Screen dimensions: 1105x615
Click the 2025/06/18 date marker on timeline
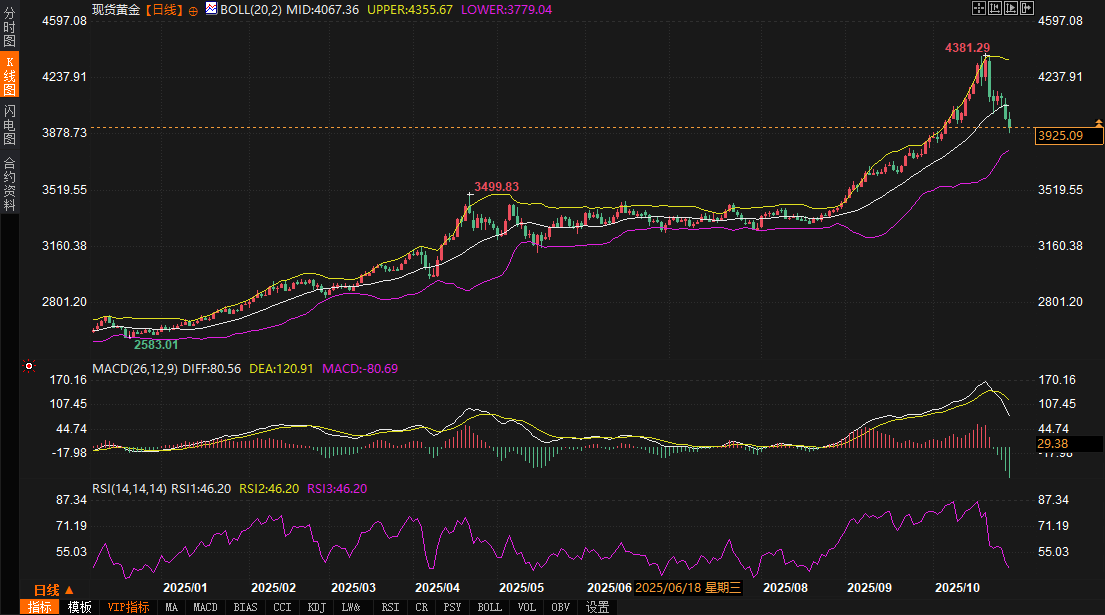point(687,588)
